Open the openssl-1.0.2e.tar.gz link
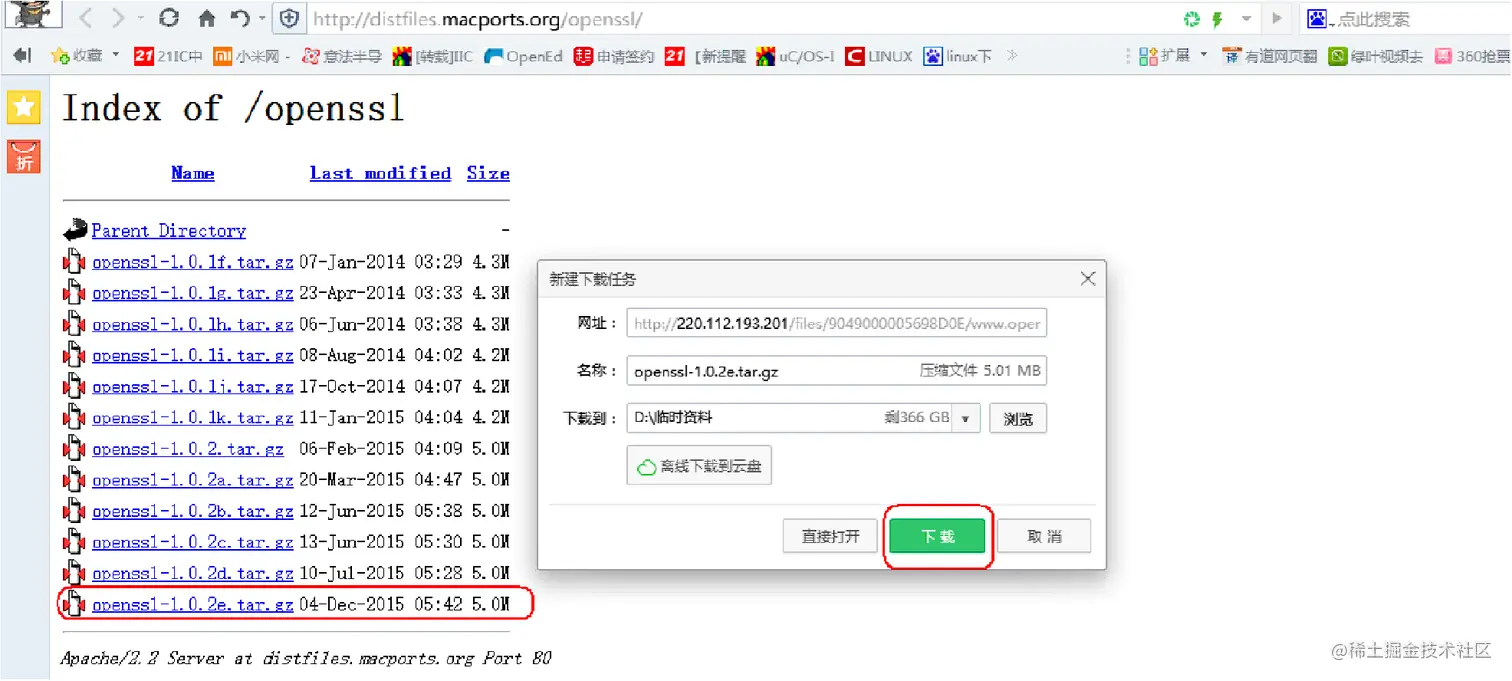Viewport: 1512px width, 681px height. (193, 604)
